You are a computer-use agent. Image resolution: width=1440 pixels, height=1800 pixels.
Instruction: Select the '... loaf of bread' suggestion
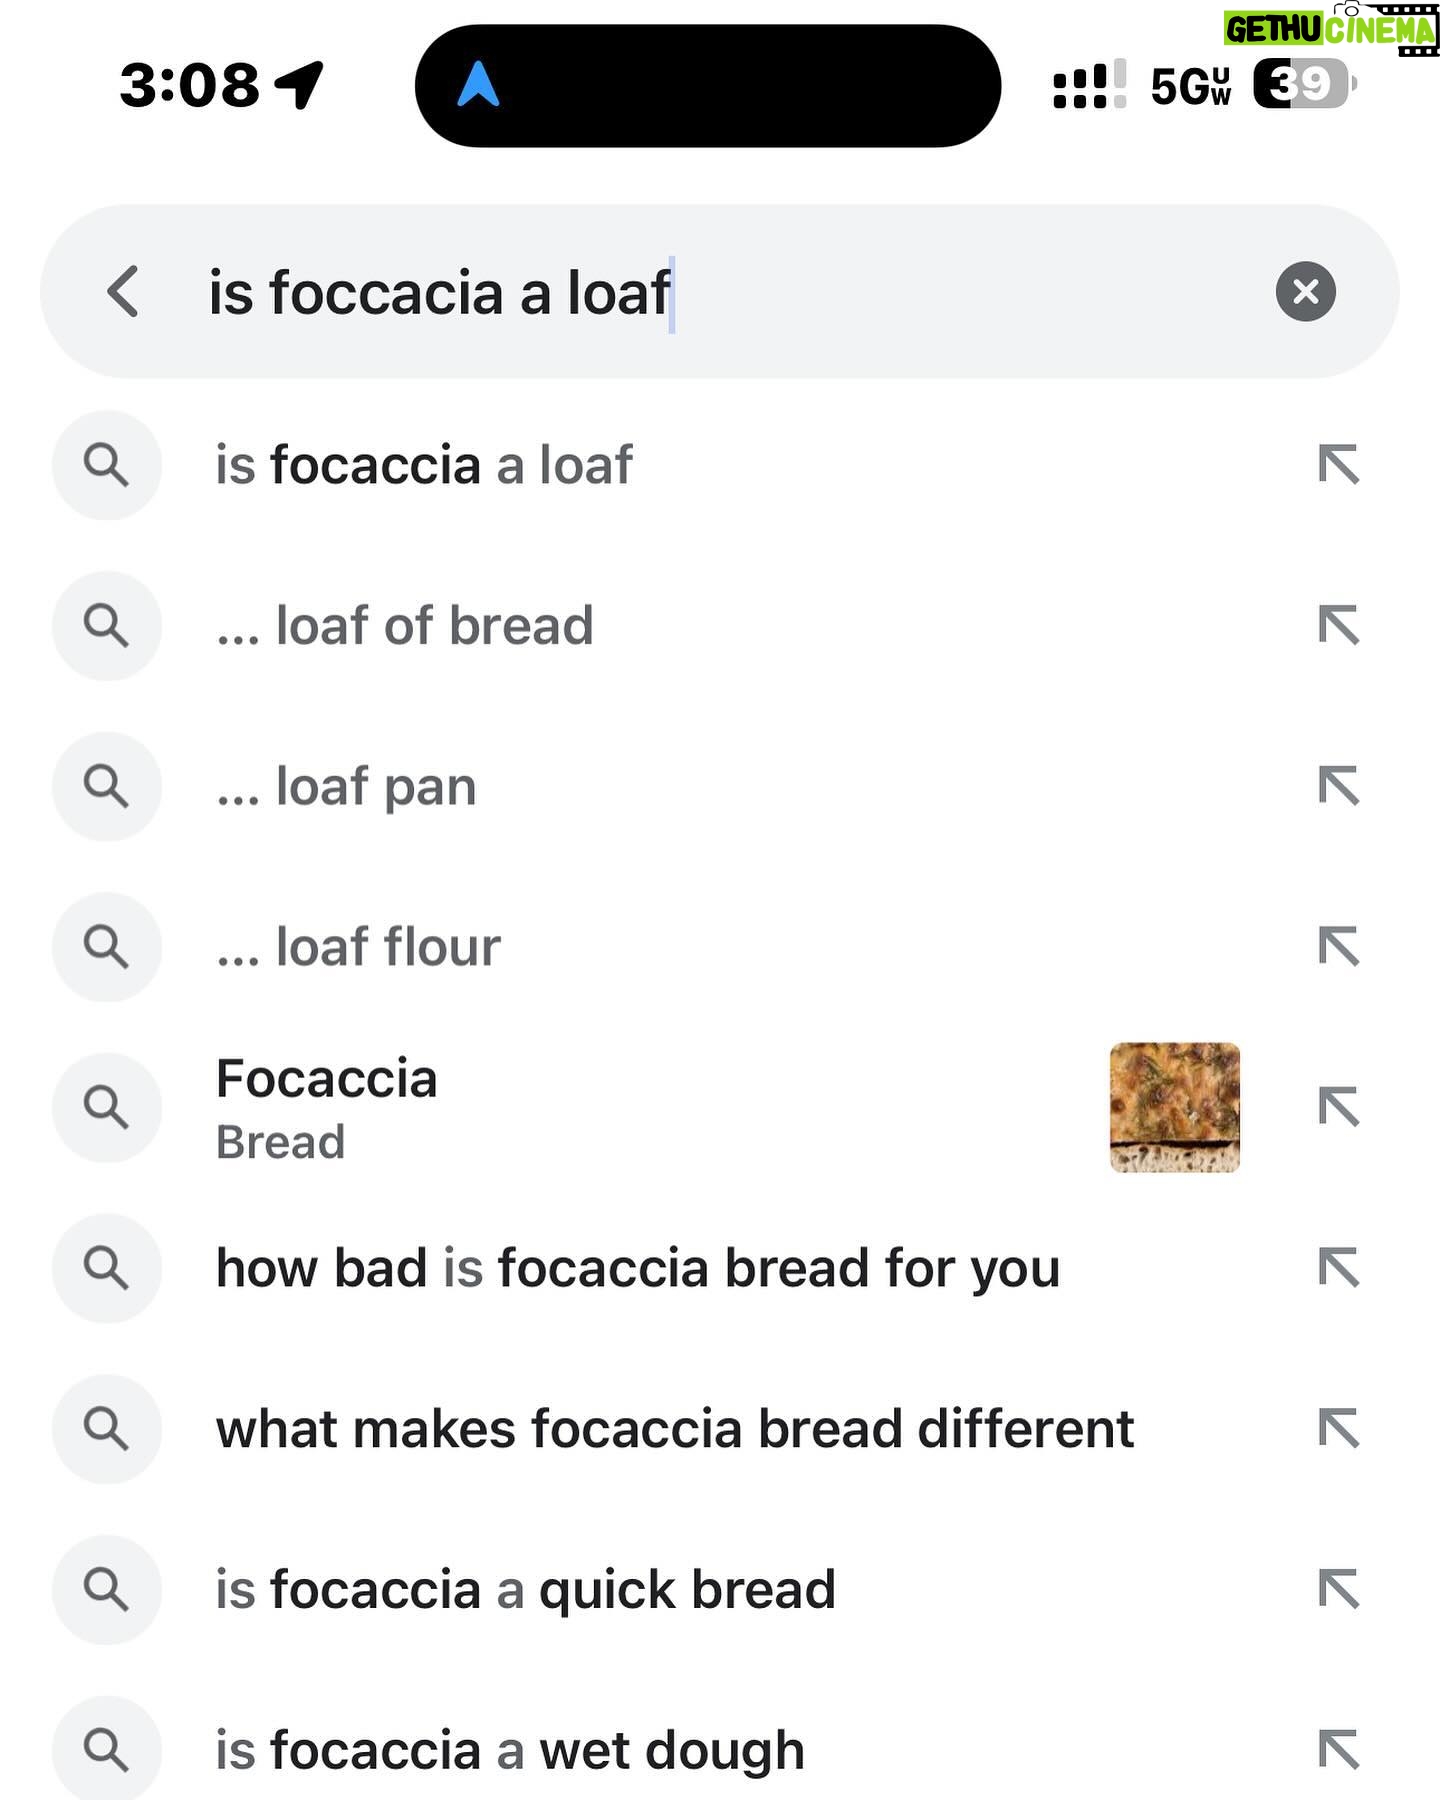pyautogui.click(x=405, y=626)
